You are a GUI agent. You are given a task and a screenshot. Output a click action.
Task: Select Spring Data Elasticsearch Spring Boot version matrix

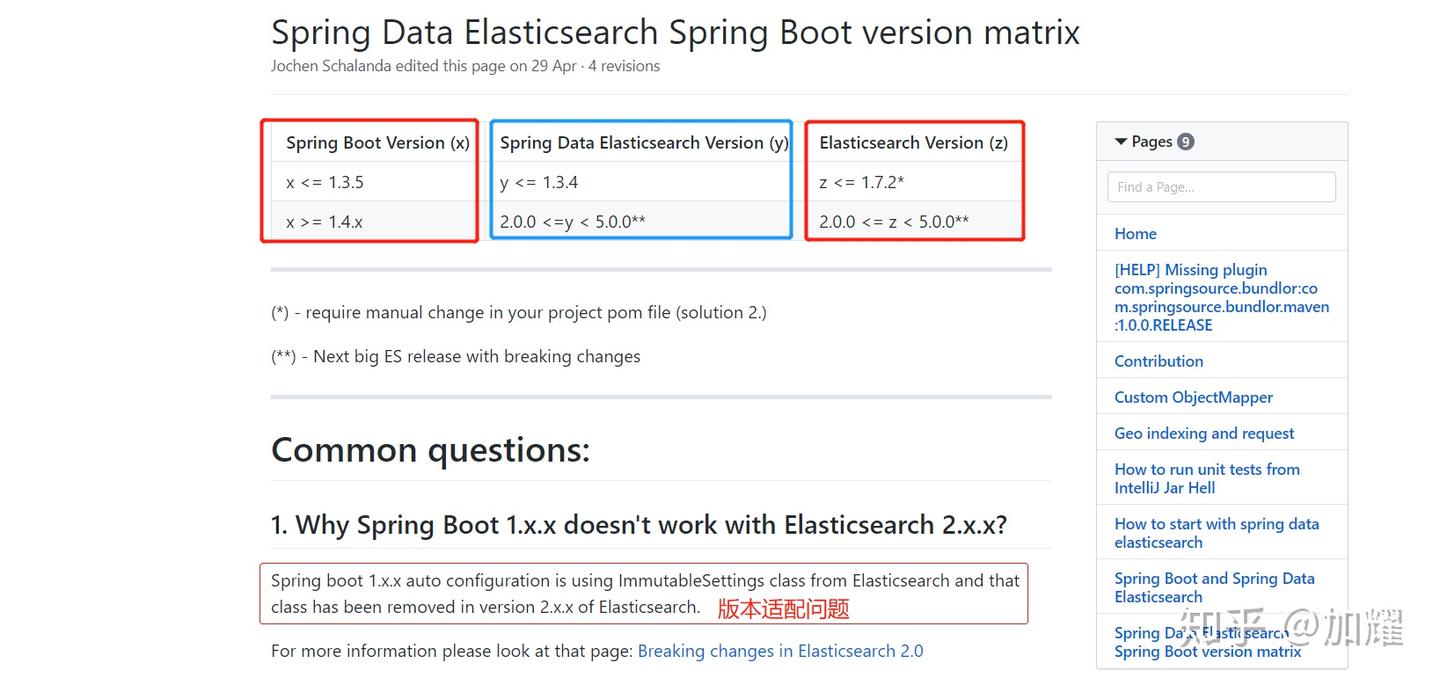pyautogui.click(x=1207, y=642)
